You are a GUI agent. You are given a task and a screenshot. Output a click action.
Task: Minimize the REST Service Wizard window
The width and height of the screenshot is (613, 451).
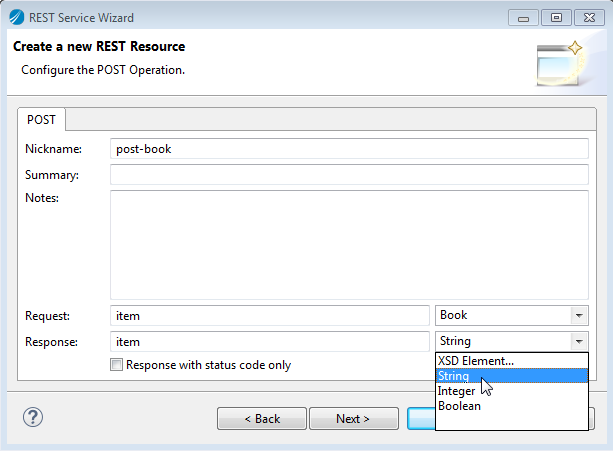tap(523, 18)
